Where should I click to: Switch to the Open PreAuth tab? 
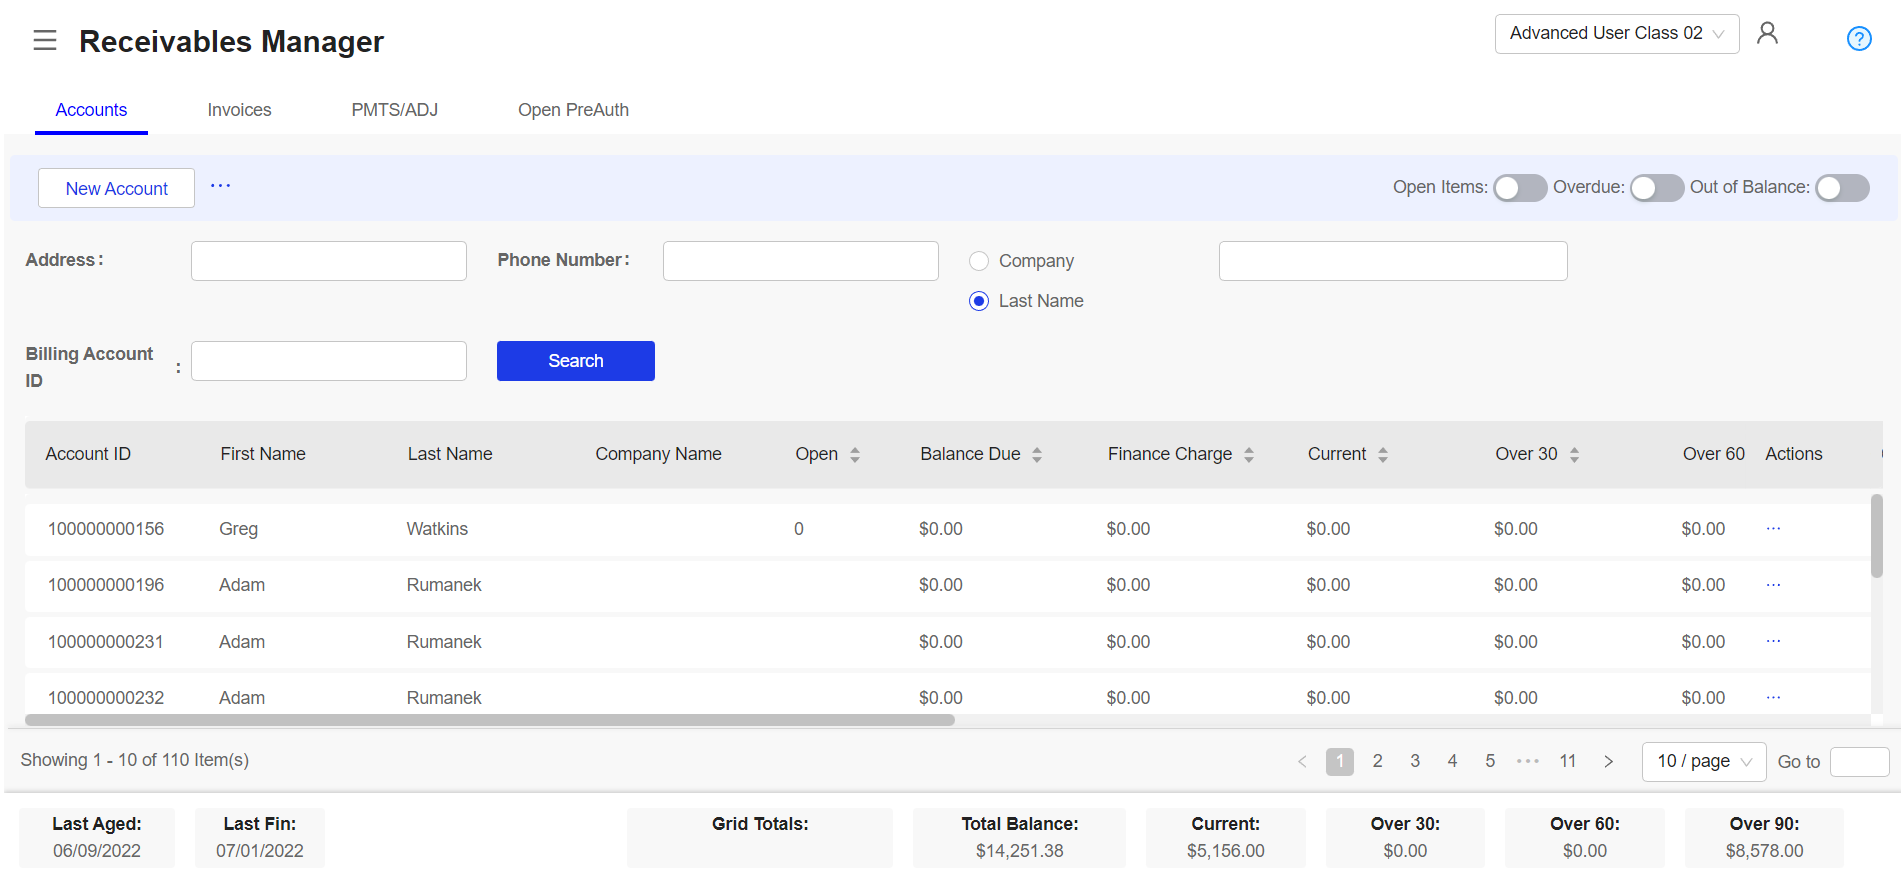[573, 110]
